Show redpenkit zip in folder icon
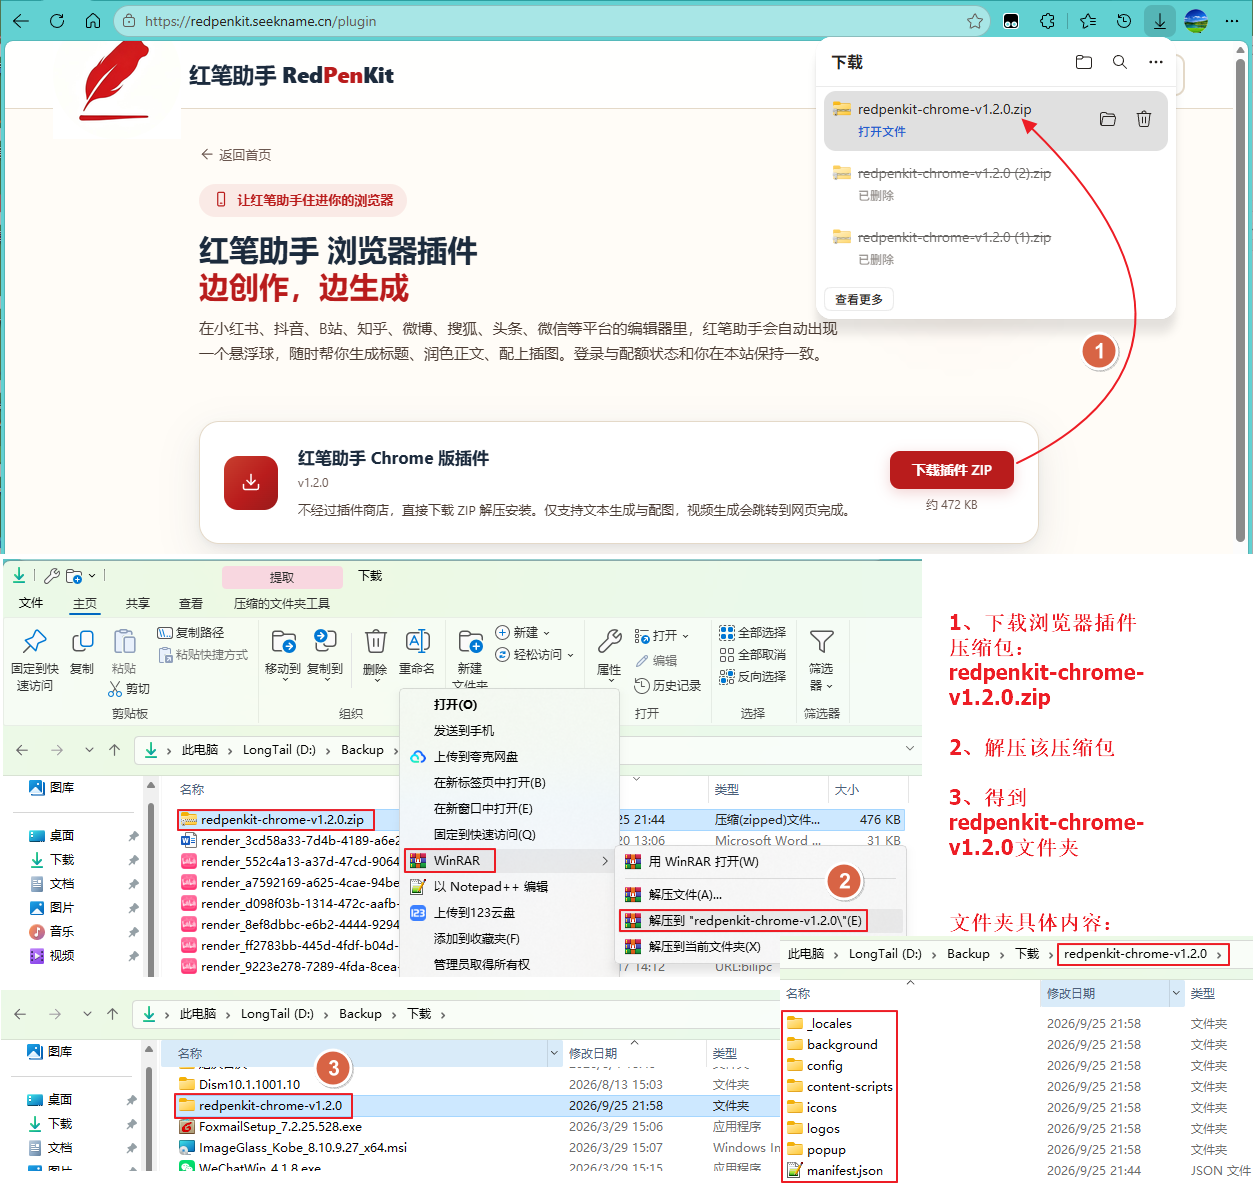The image size is (1253, 1203). 1108,119
